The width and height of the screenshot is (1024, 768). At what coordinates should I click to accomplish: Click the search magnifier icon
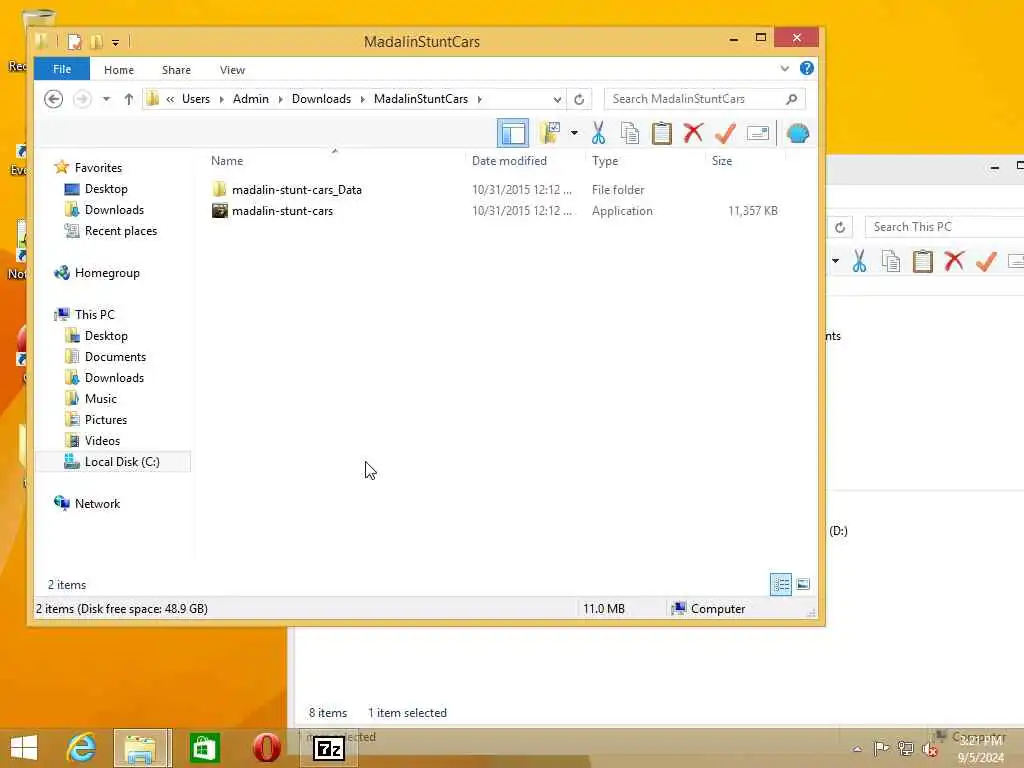coord(792,99)
